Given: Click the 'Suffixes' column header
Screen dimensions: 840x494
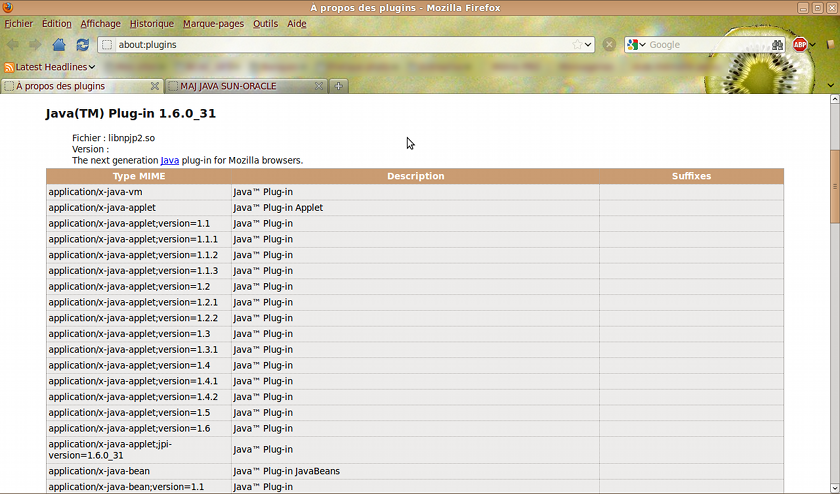Looking at the screenshot, I should tap(692, 176).
